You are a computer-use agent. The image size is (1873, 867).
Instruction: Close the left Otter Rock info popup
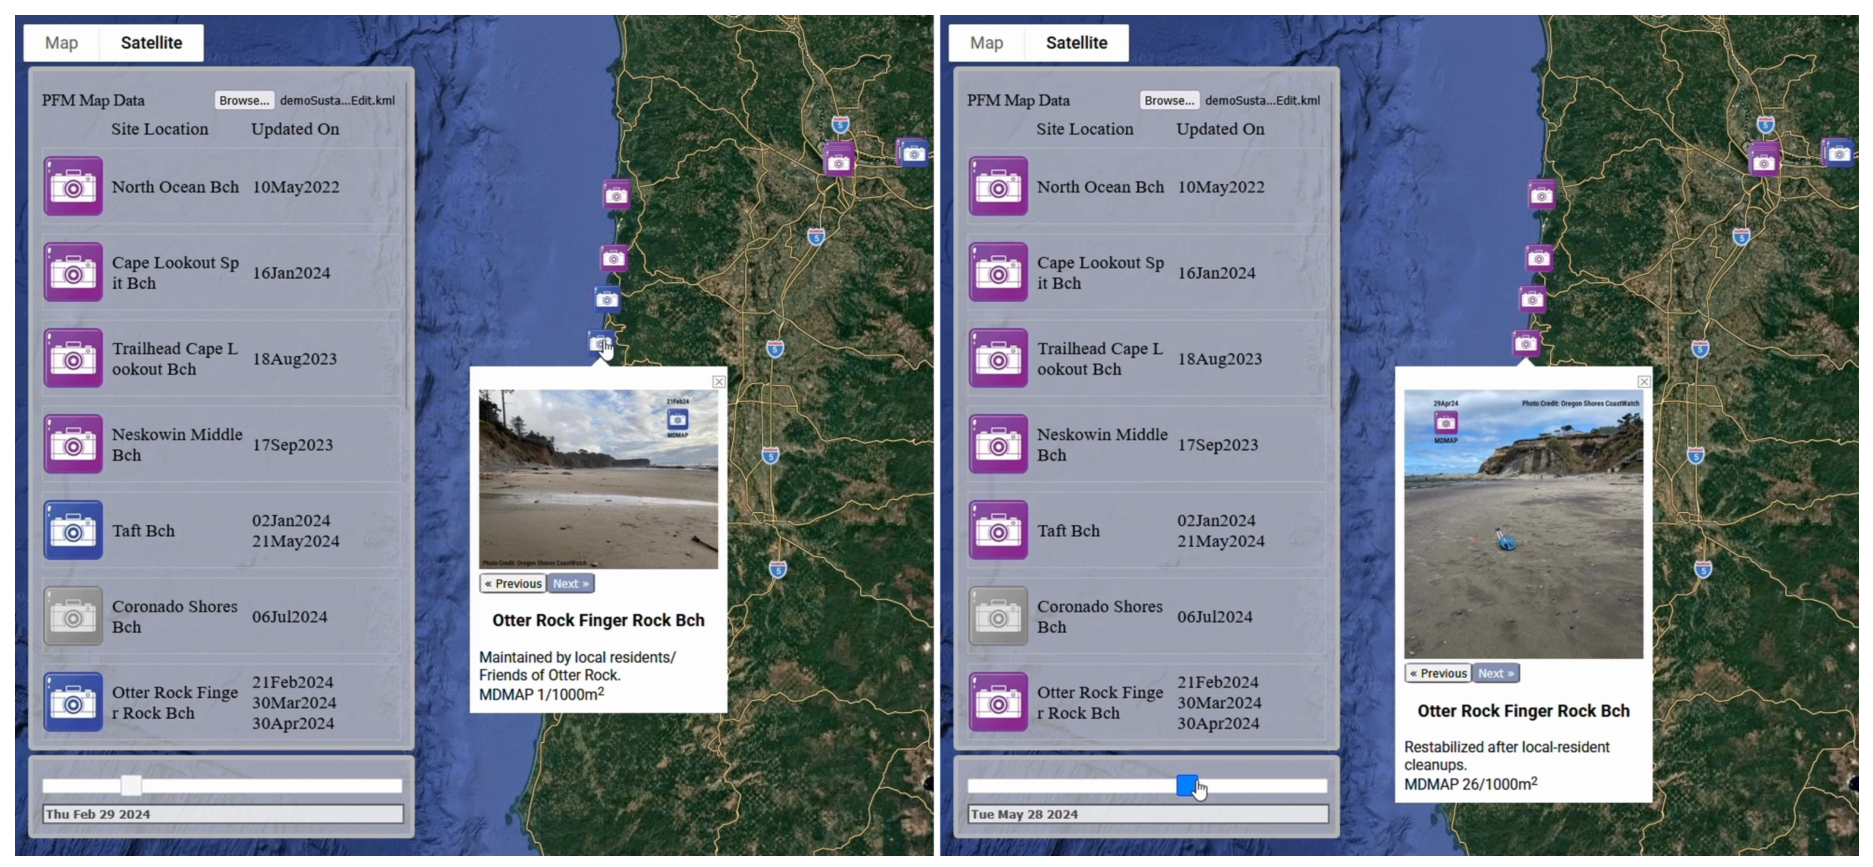[x=718, y=382]
